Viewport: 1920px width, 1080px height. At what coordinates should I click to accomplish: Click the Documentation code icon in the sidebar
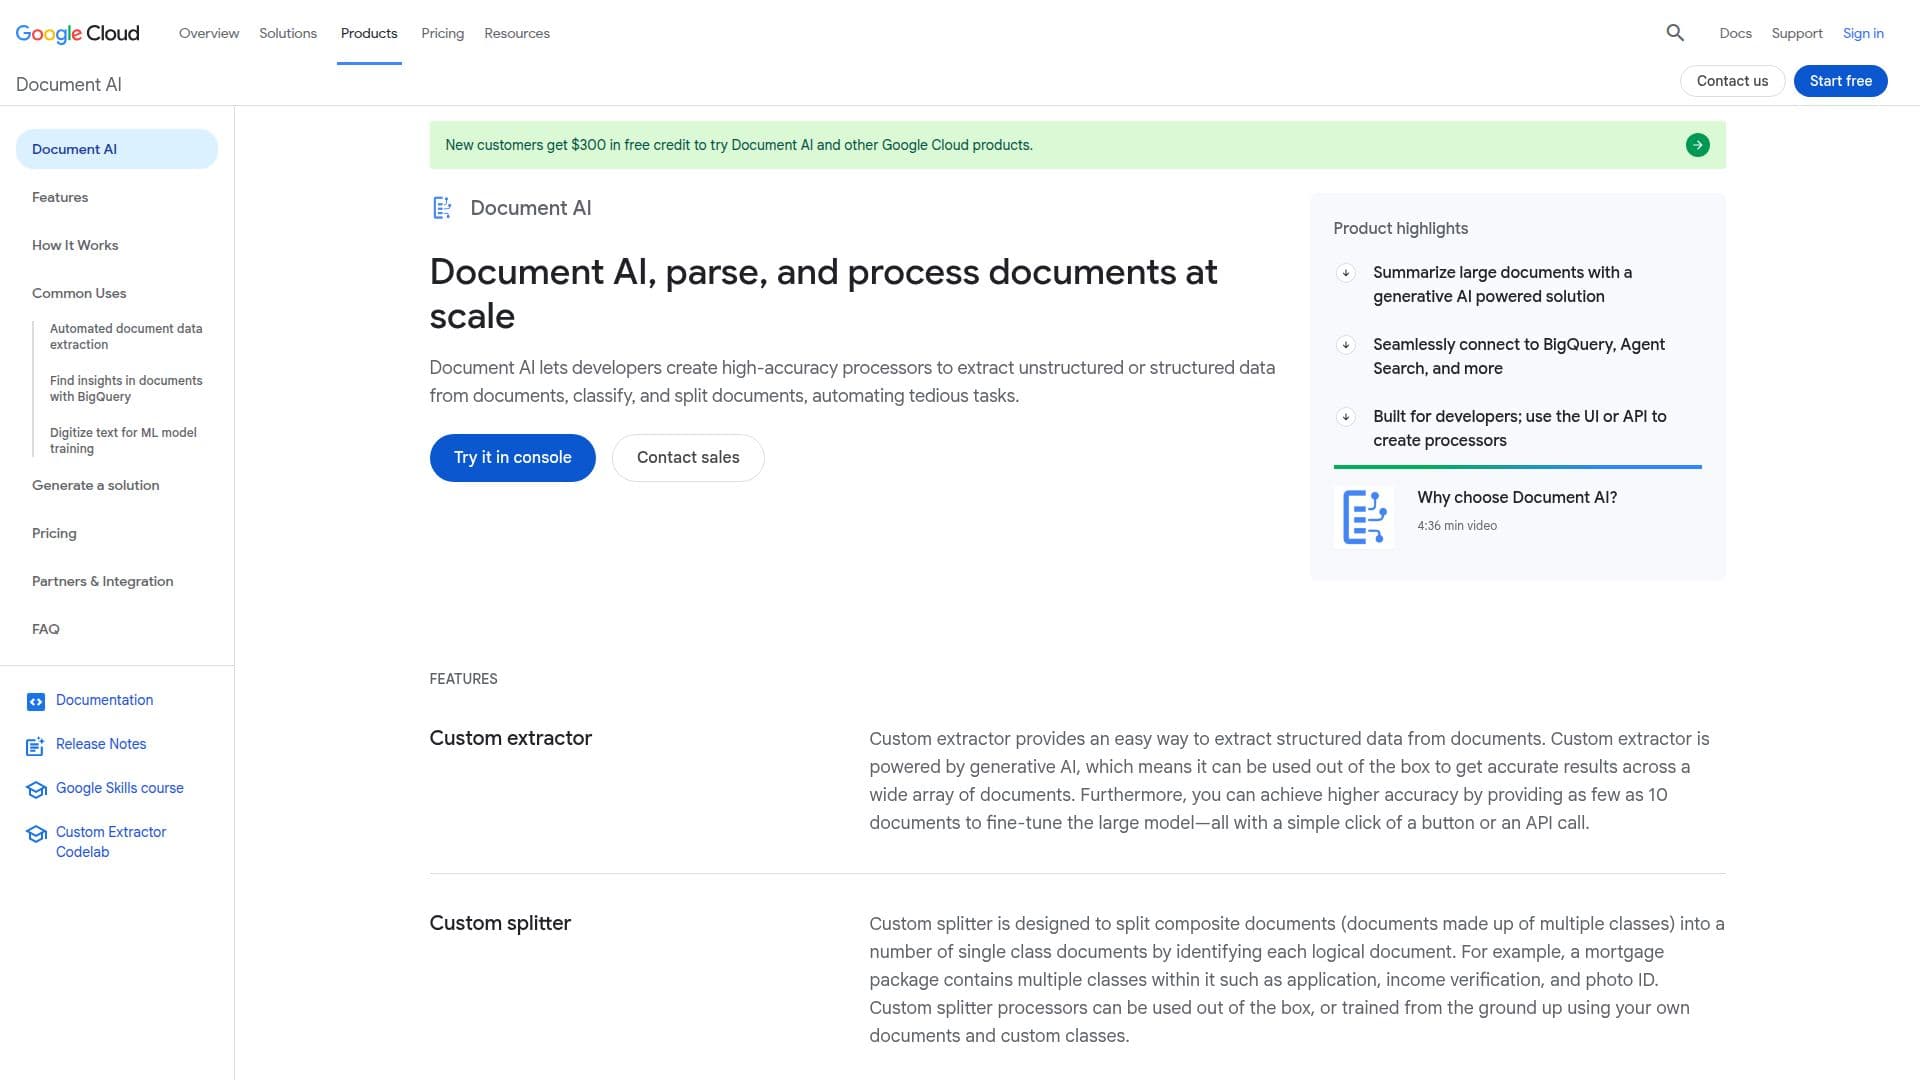point(36,702)
